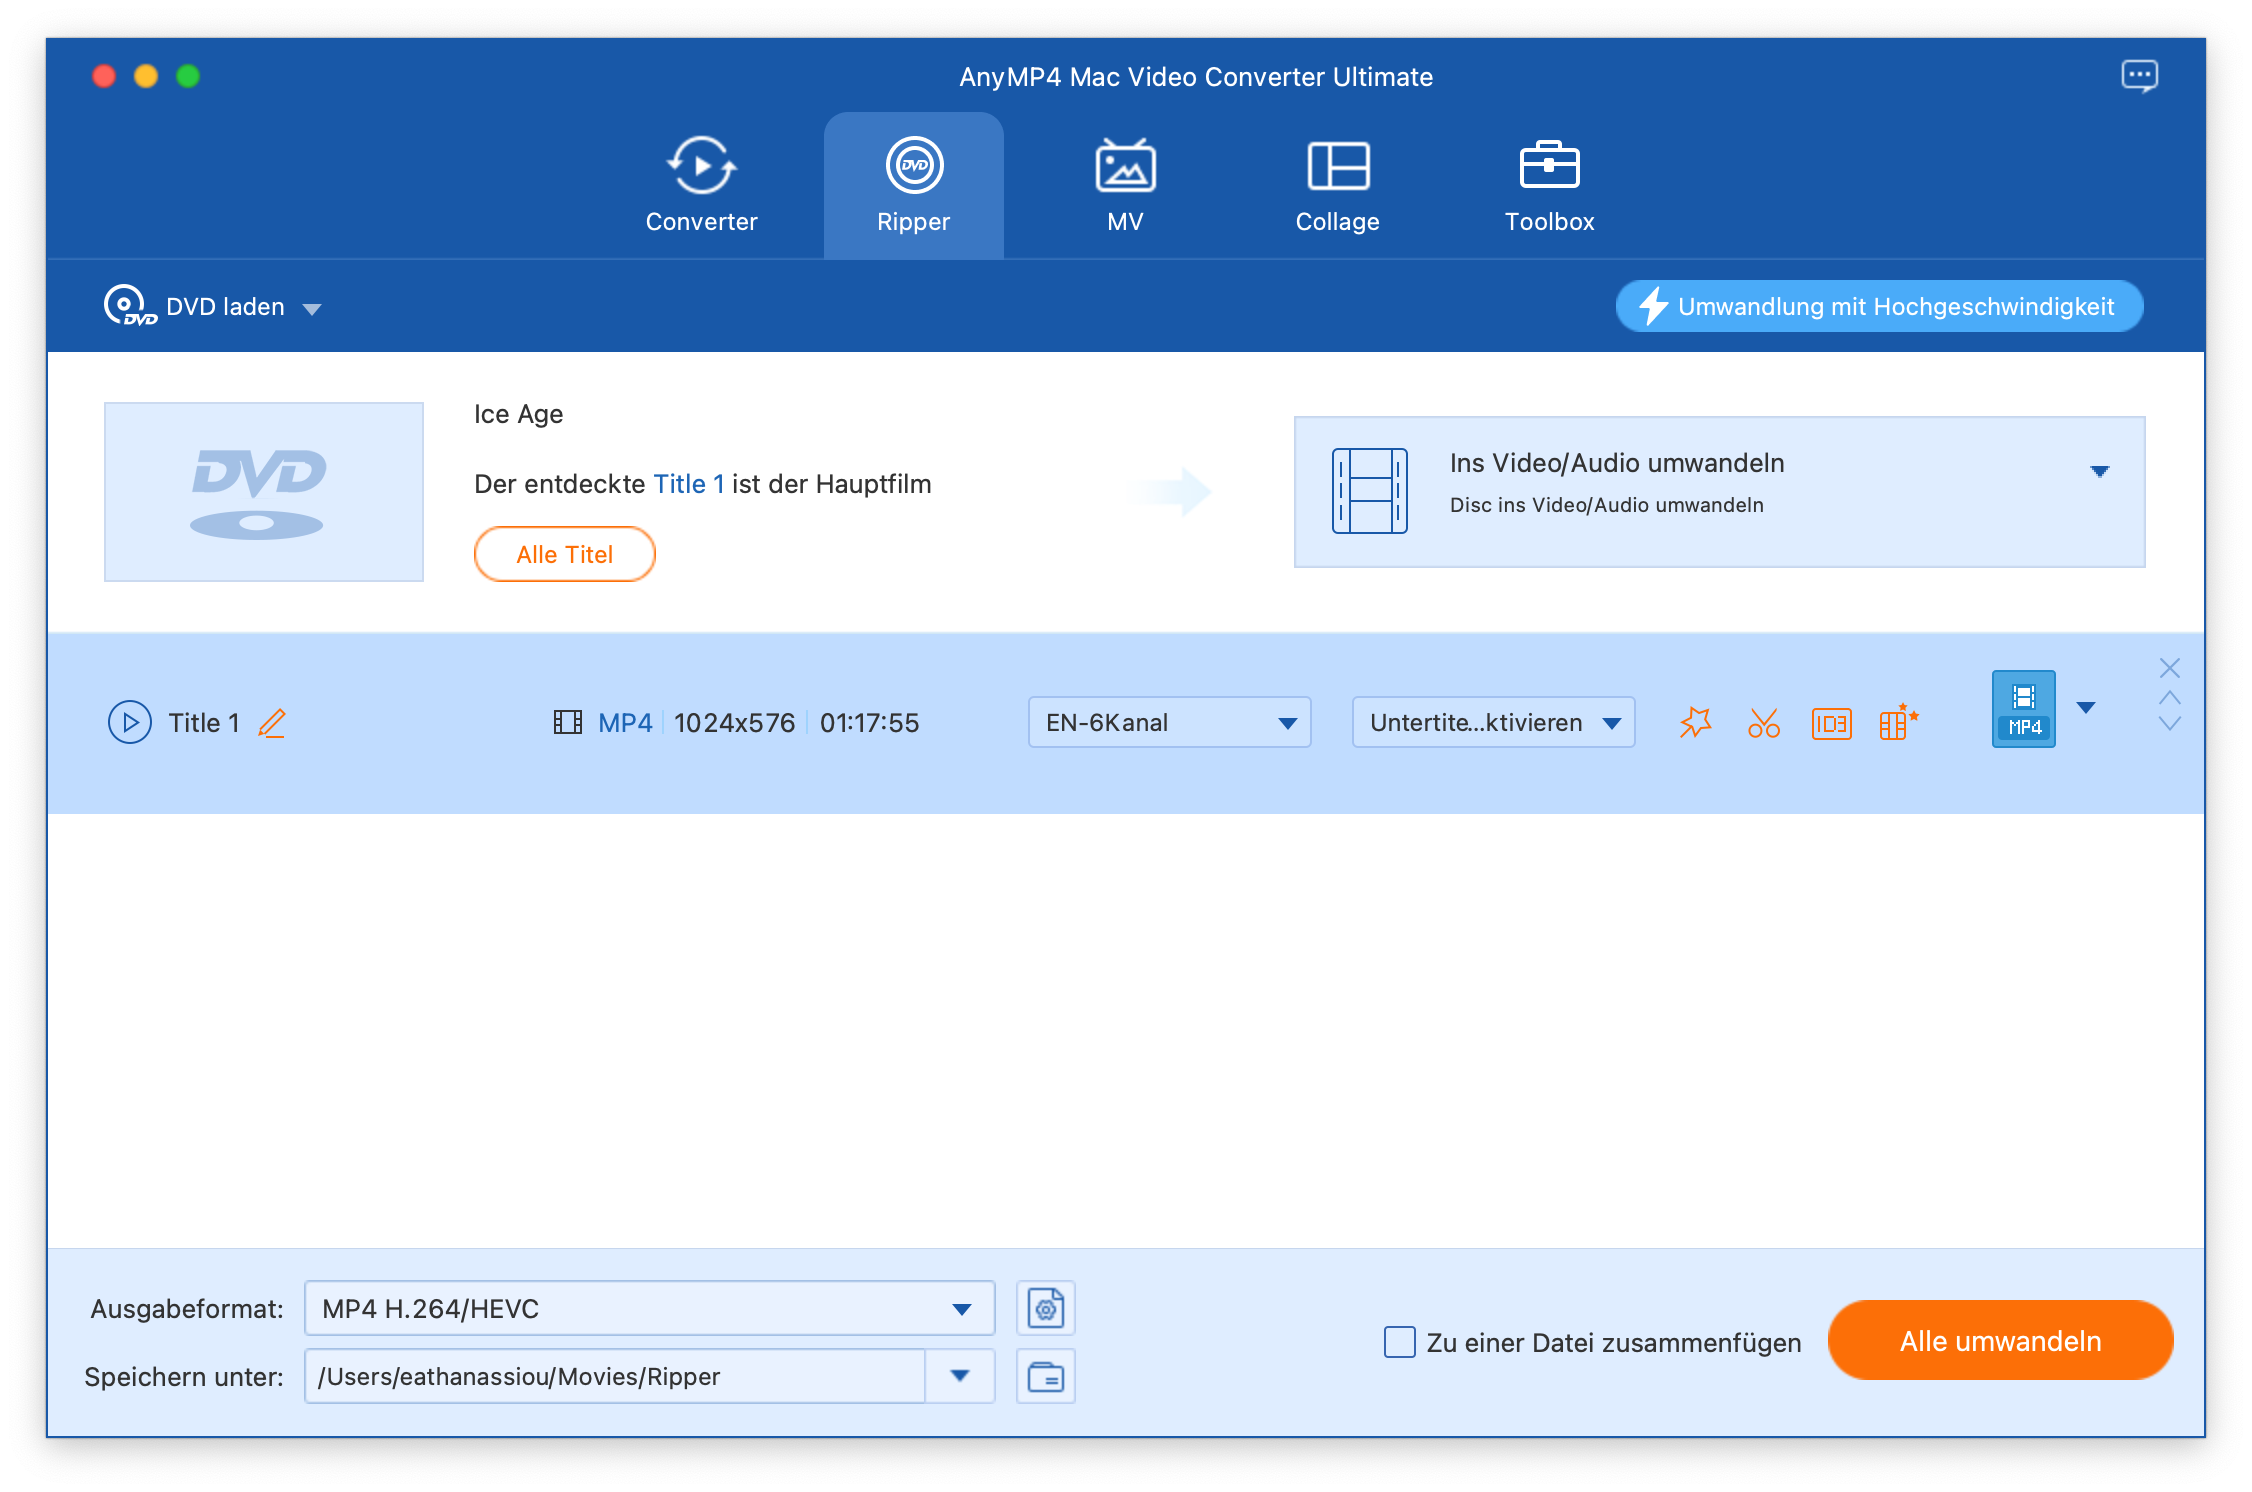This screenshot has height=1492, width=2252.
Task: Toggle 'Umwandlung mit Hochgeschwindigkeit' mode
Action: click(1879, 306)
